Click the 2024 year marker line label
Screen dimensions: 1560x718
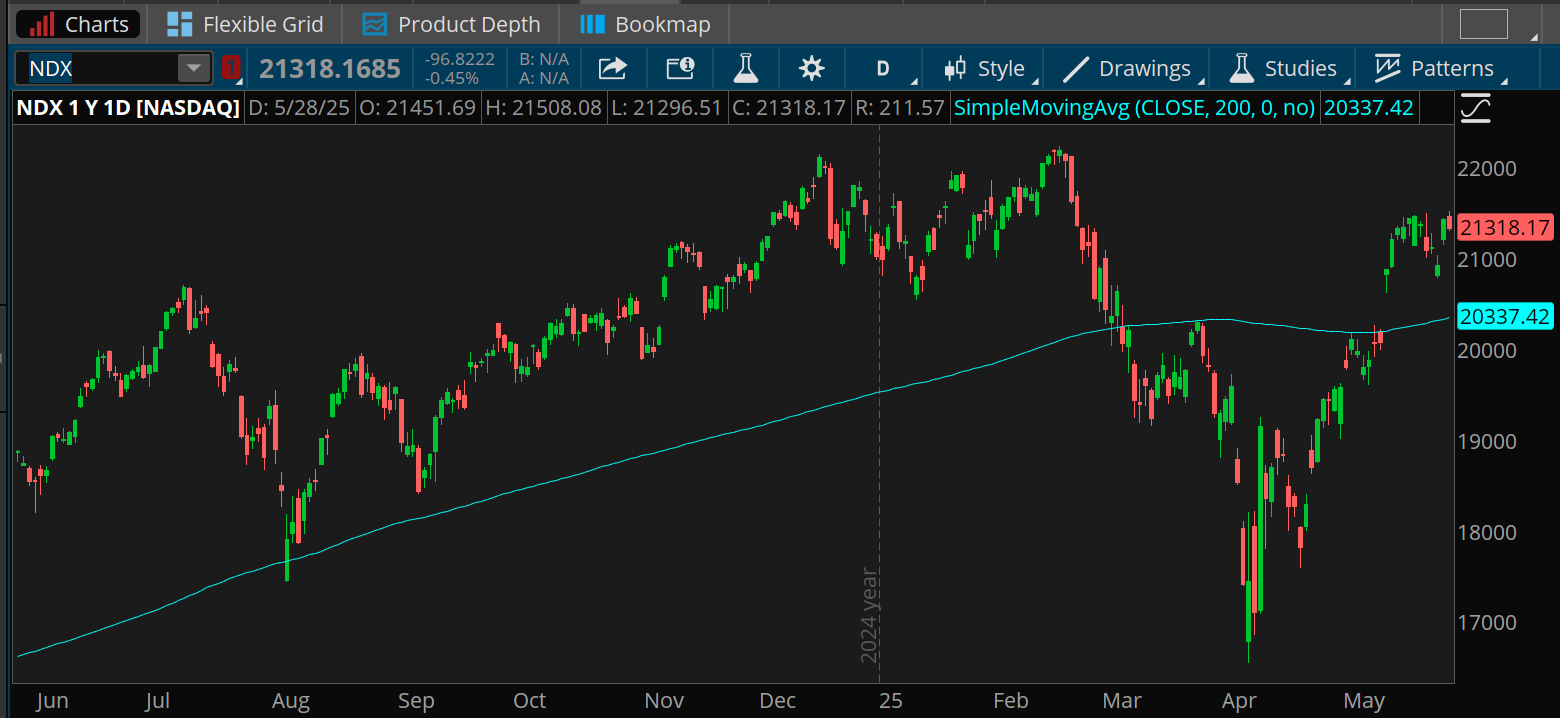click(869, 615)
